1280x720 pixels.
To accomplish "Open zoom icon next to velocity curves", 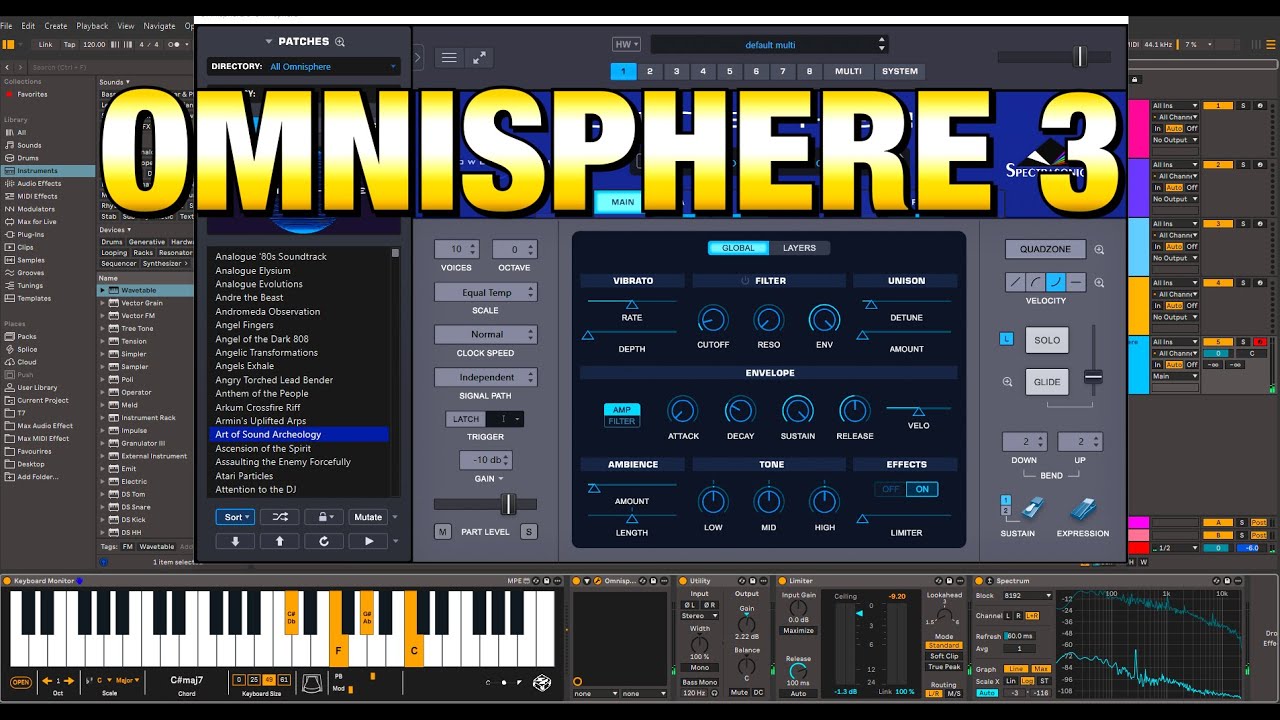I will [1099, 283].
